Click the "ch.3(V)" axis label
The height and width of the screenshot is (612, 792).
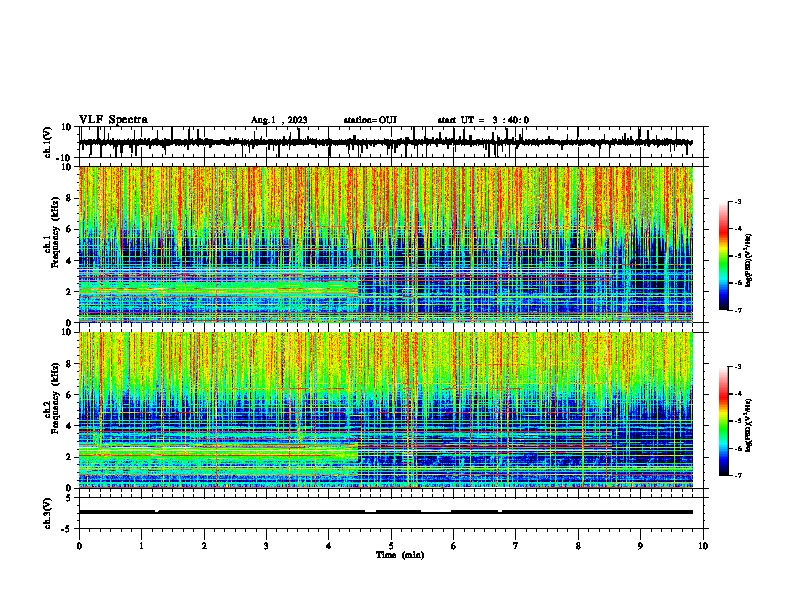[48, 513]
